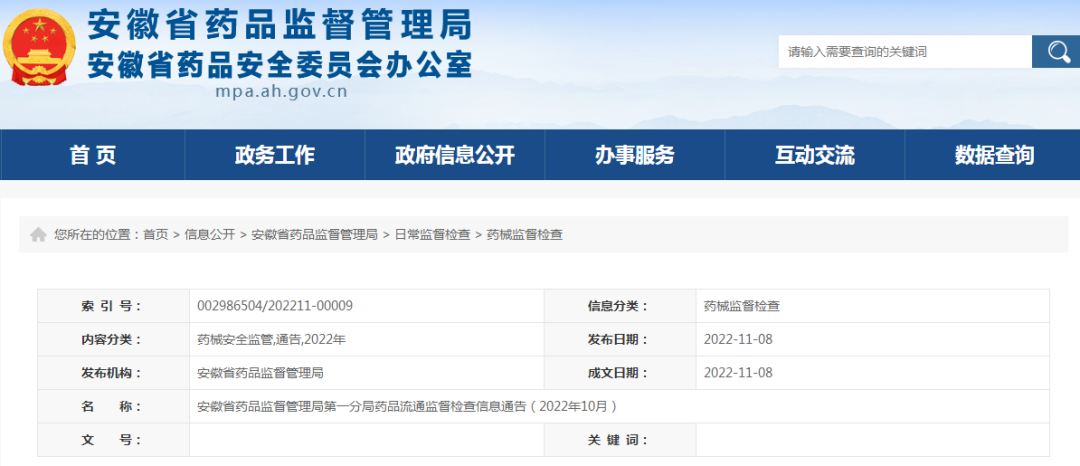Viewport: 1080px width, 466px height.
Task: Click 药械监督检查 in the 信息分类 row
Action: pos(742,306)
